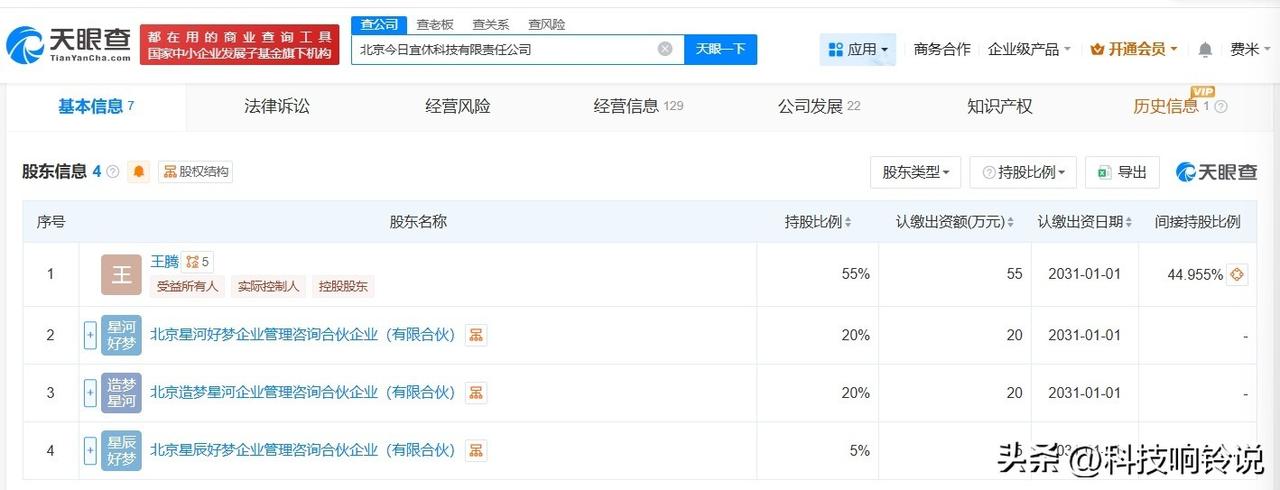This screenshot has height=490, width=1280.
Task: Sort by 认缴出资日期 column header
Action: point(1084,222)
